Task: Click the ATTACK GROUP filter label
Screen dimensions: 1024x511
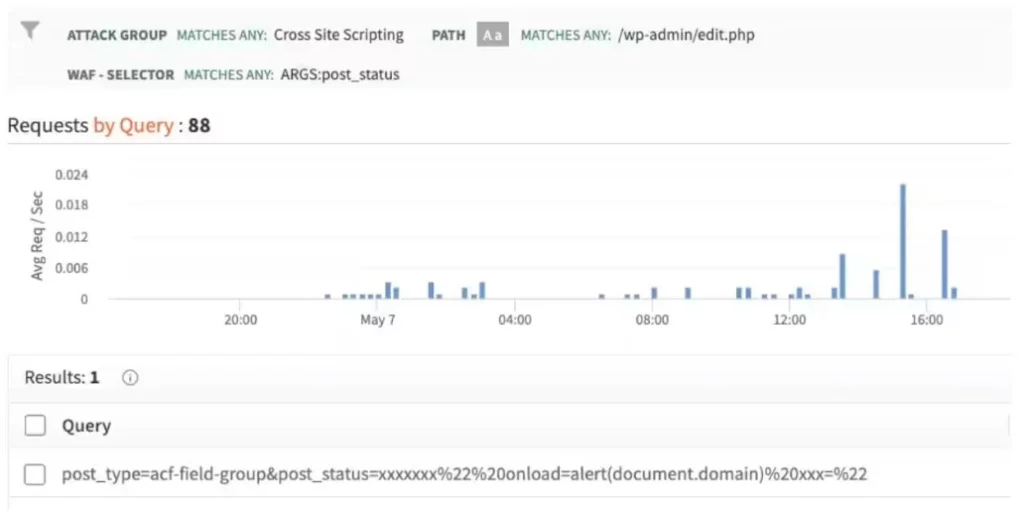Action: (x=117, y=35)
